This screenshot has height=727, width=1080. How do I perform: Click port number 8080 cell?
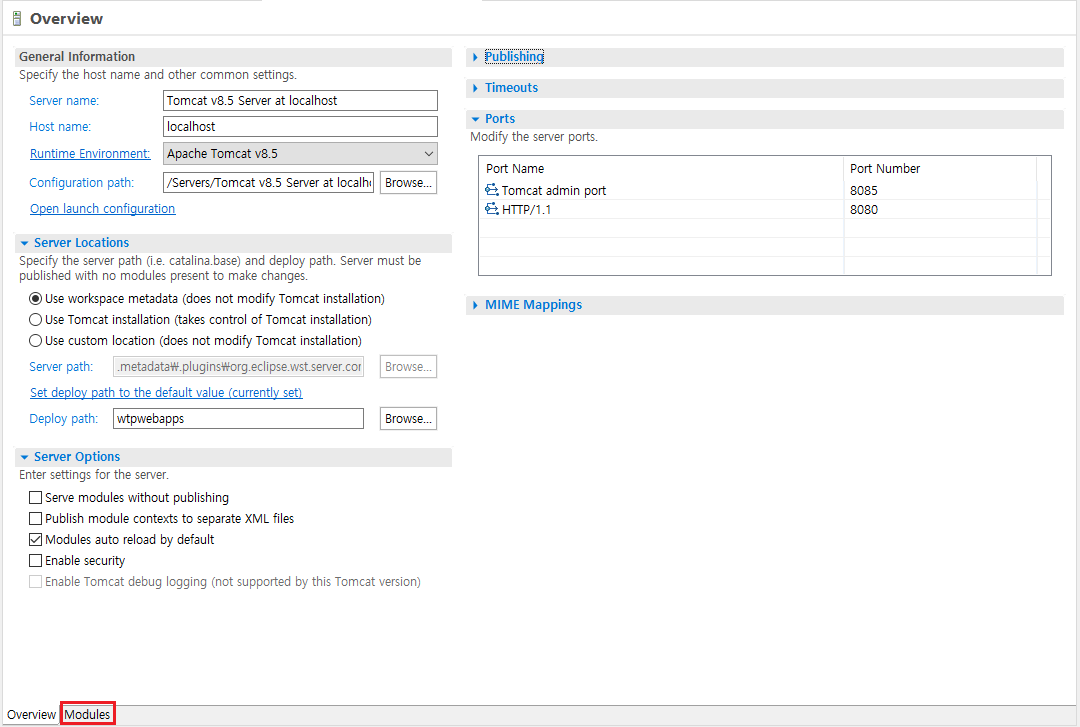[x=864, y=209]
